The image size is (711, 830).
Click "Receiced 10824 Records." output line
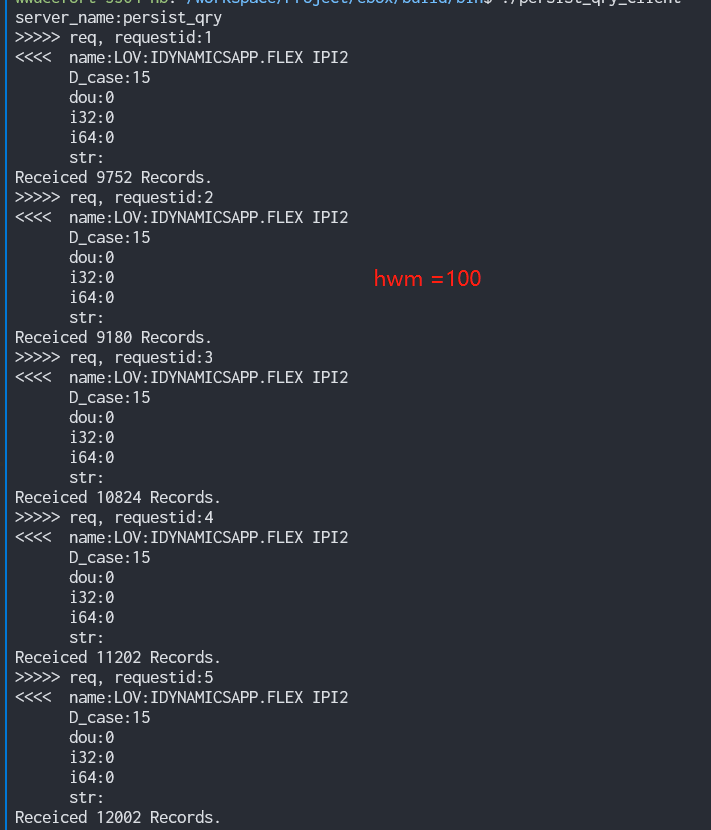point(118,497)
